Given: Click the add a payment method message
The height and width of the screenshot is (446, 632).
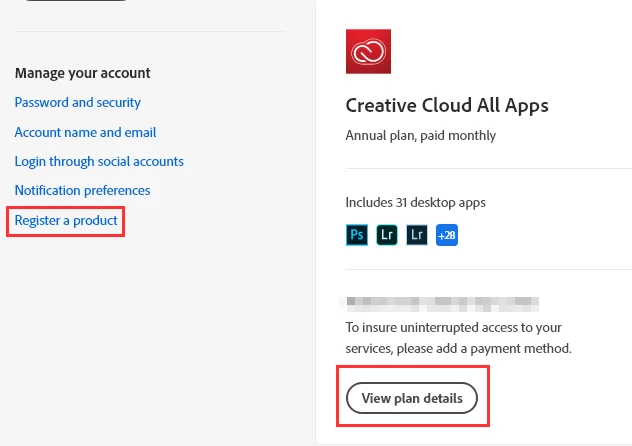Looking at the screenshot, I should click(458, 338).
